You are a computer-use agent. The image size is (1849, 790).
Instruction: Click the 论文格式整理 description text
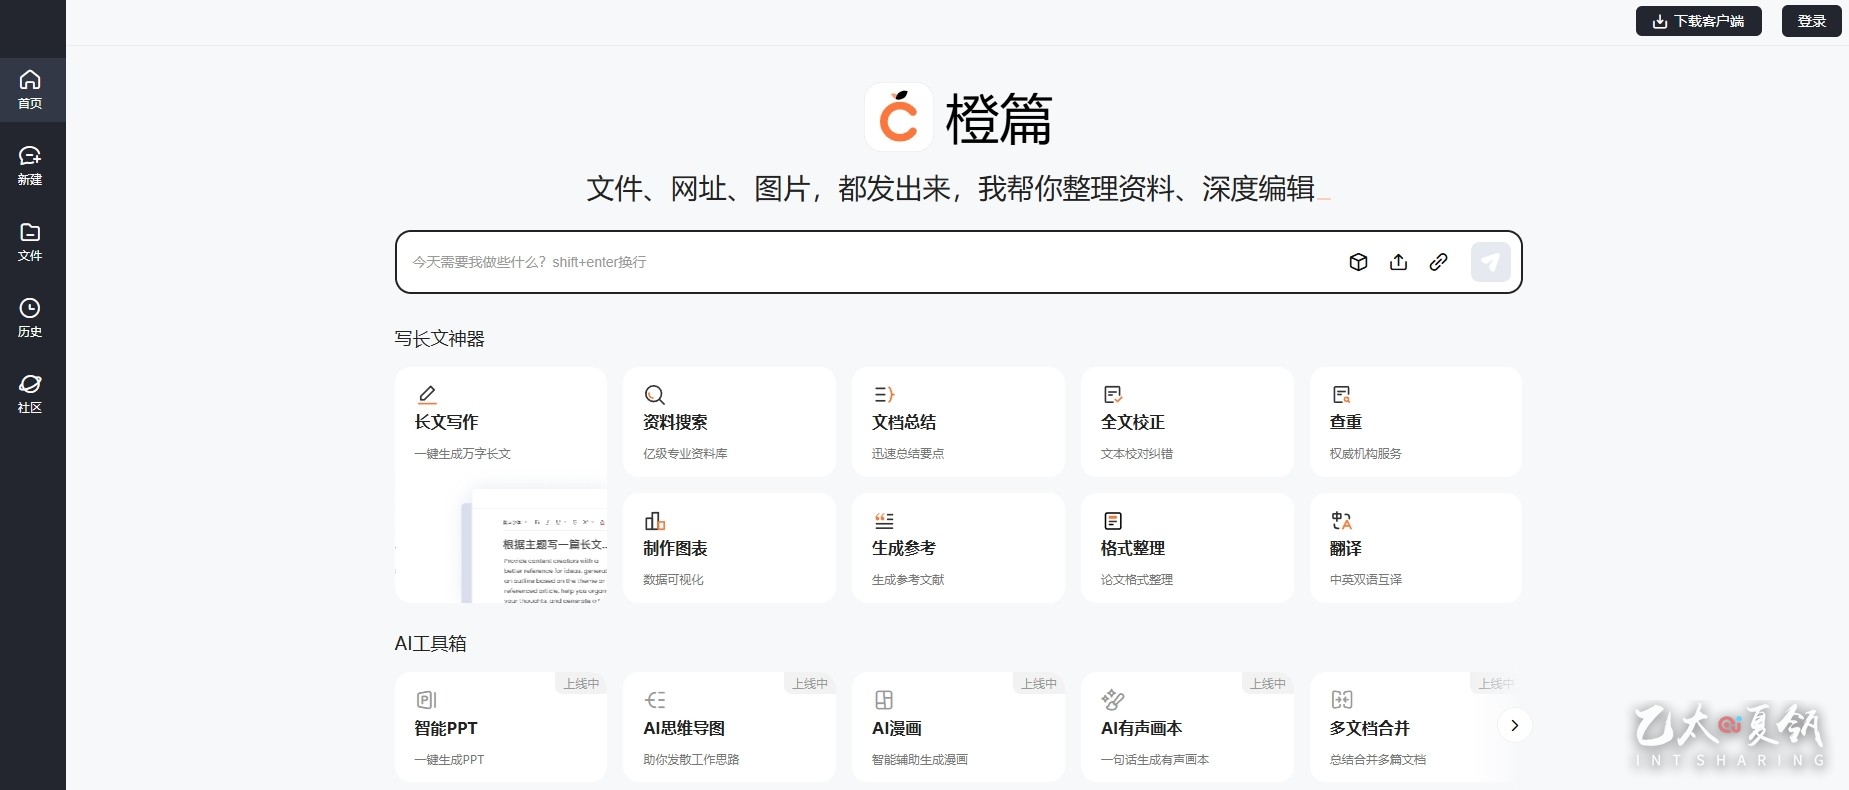pos(1137,580)
